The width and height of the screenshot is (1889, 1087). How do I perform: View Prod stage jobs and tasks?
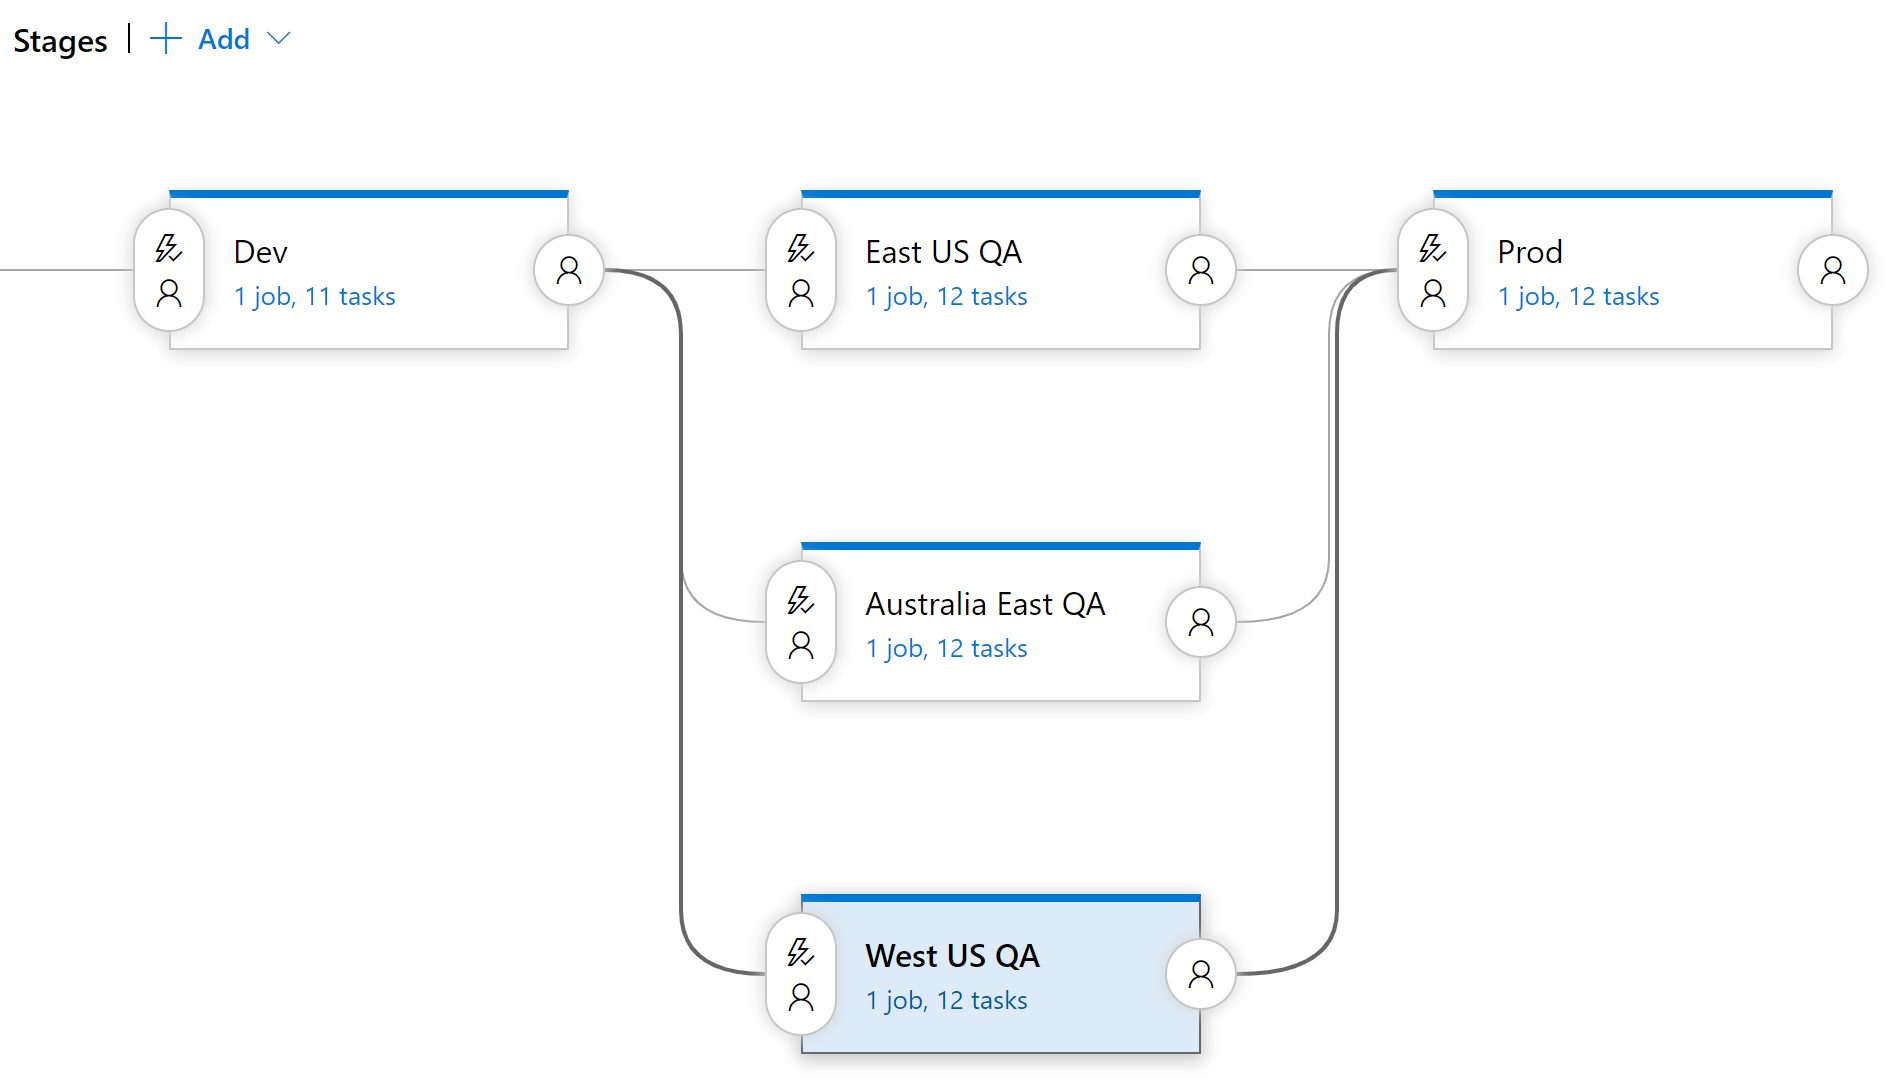(x=1579, y=297)
